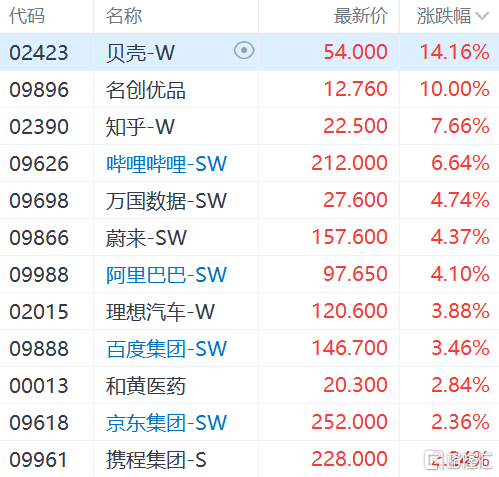Click latest price 228.000
Viewport: 499px width, 477px height.
point(349,459)
